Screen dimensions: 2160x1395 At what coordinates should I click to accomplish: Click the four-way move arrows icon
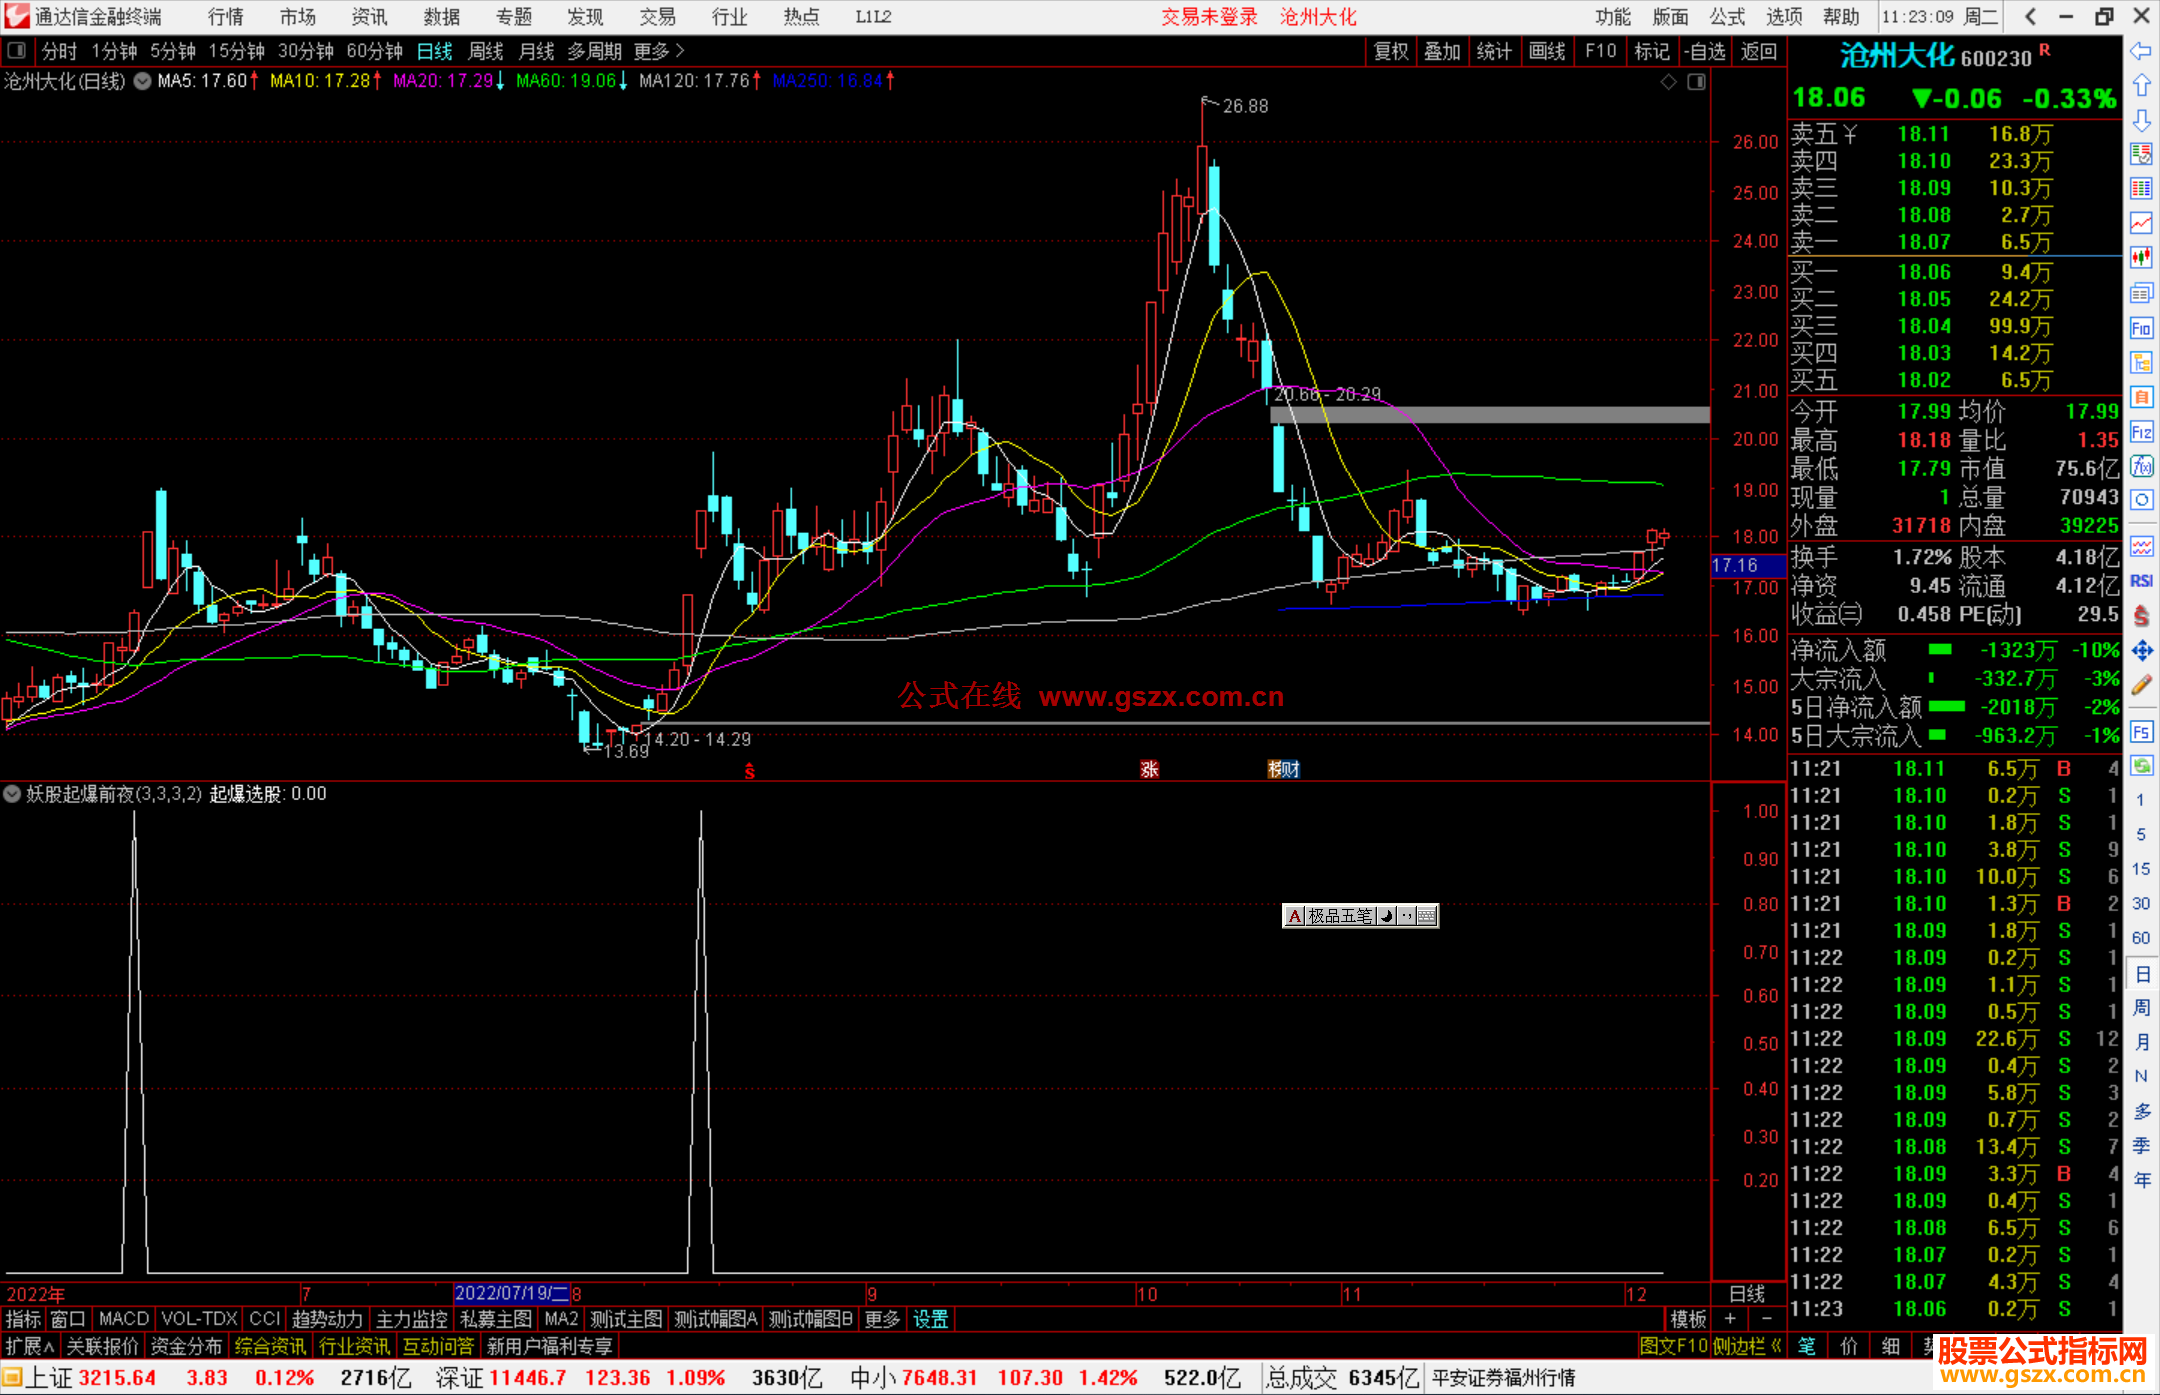(x=2141, y=651)
